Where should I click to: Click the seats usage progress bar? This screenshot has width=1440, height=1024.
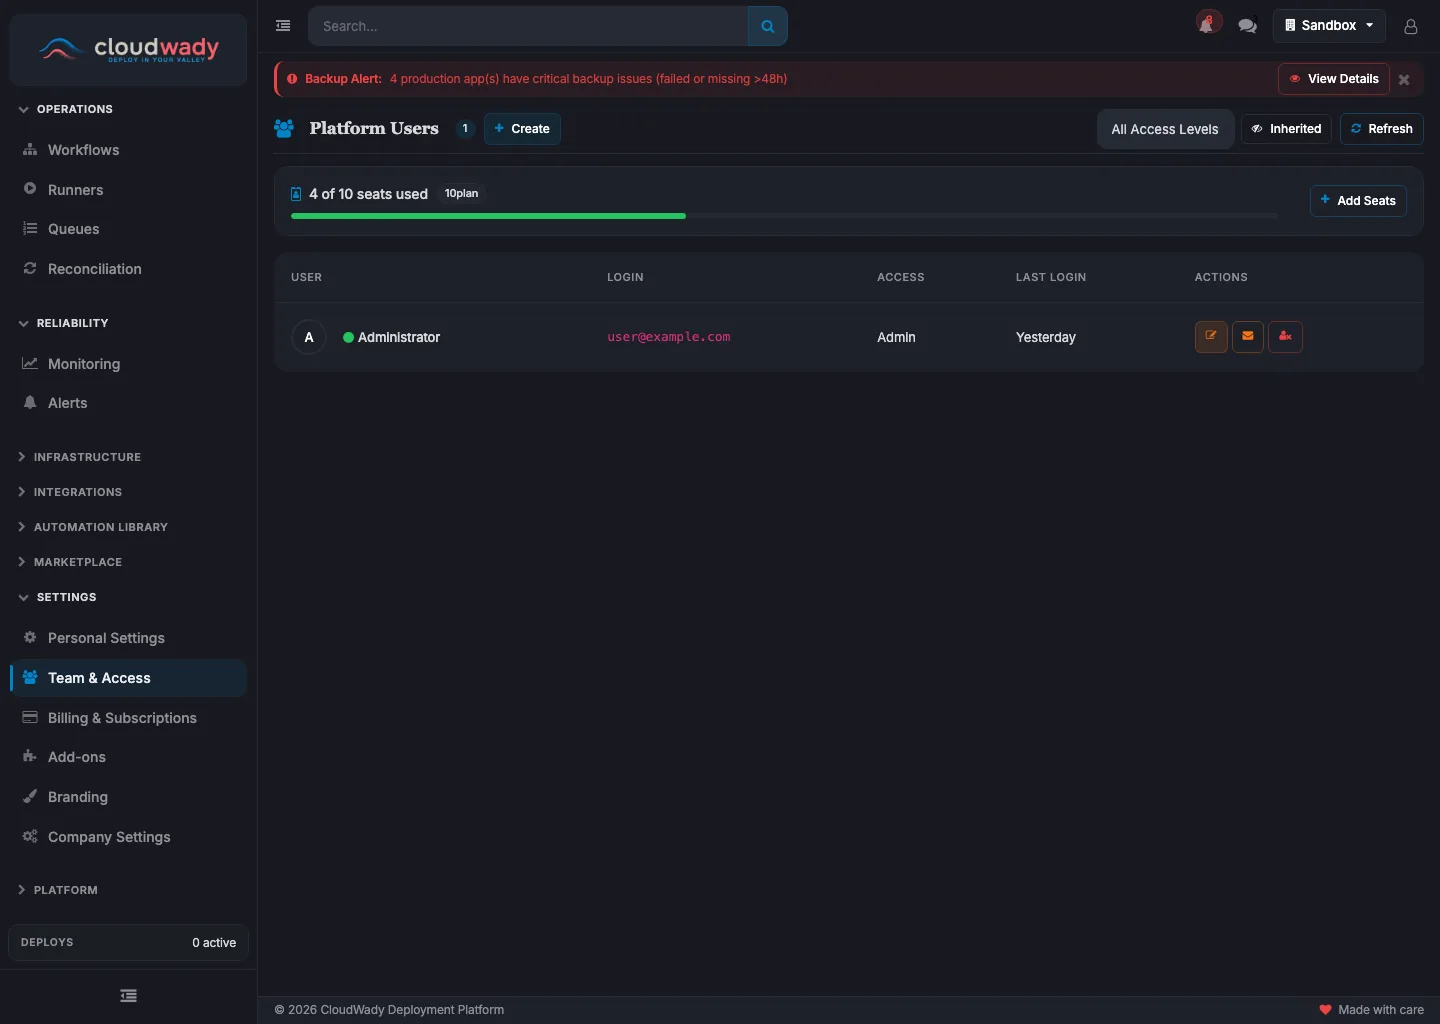pos(784,216)
